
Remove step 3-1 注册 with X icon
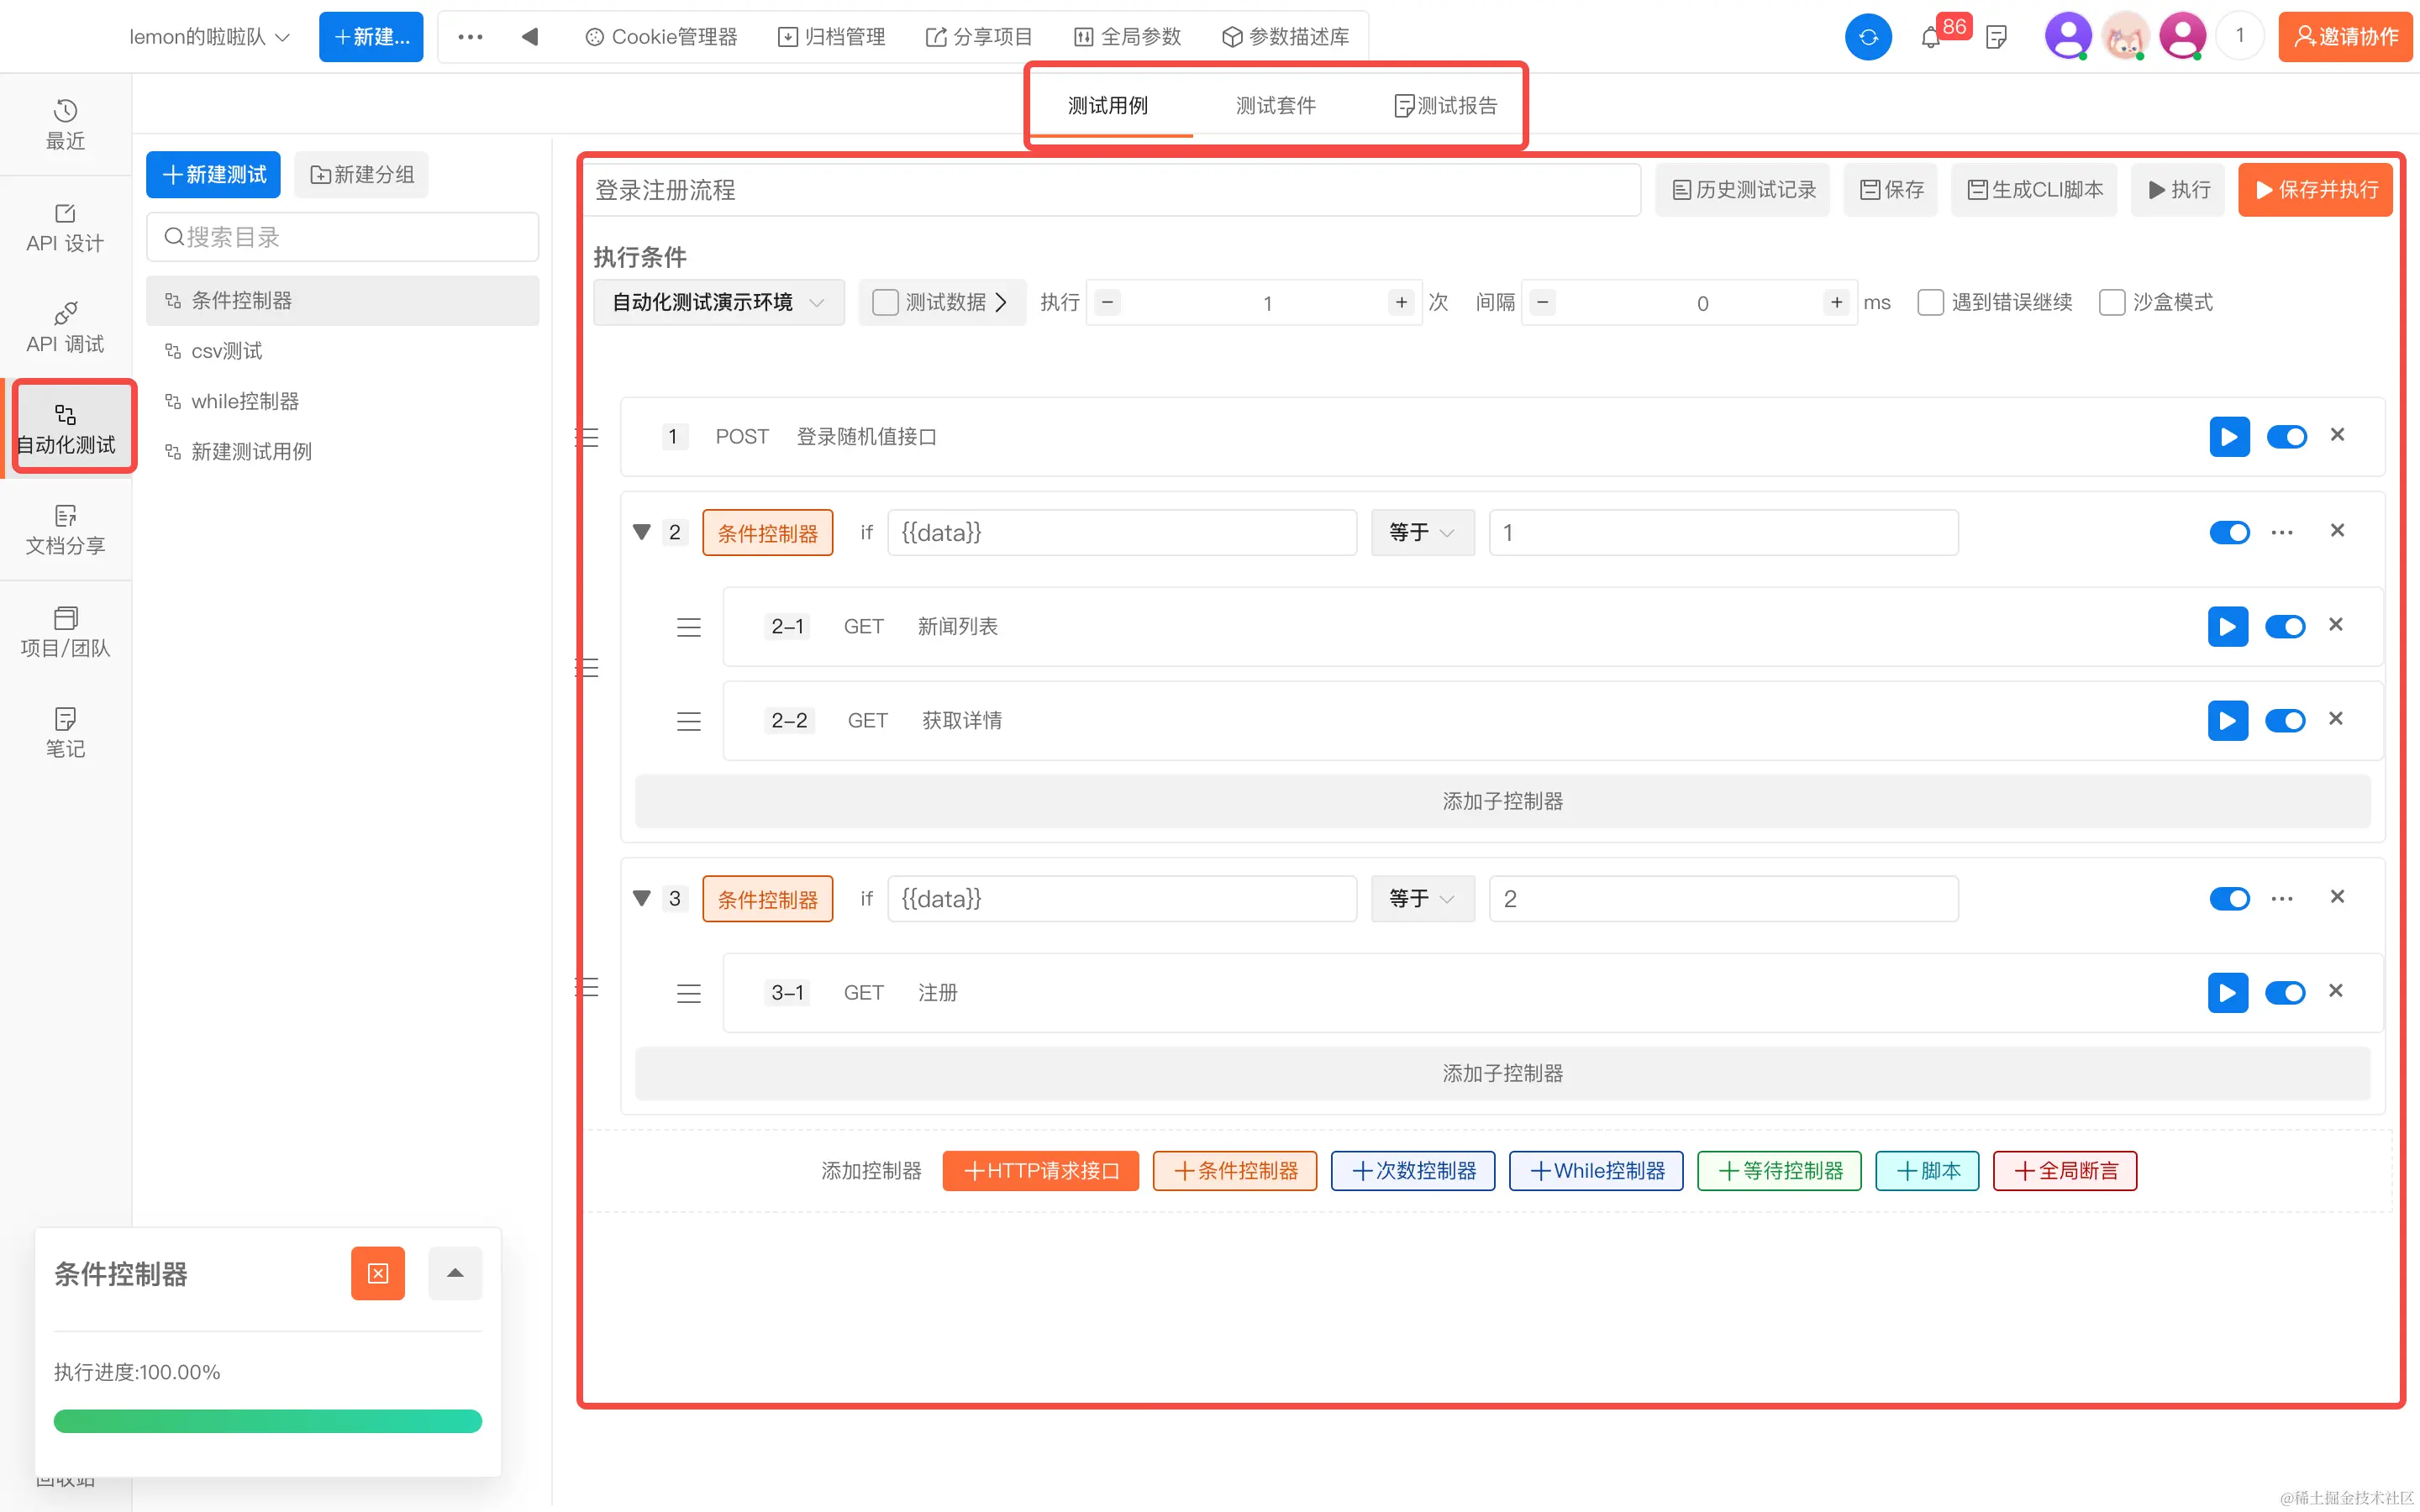[2335, 991]
